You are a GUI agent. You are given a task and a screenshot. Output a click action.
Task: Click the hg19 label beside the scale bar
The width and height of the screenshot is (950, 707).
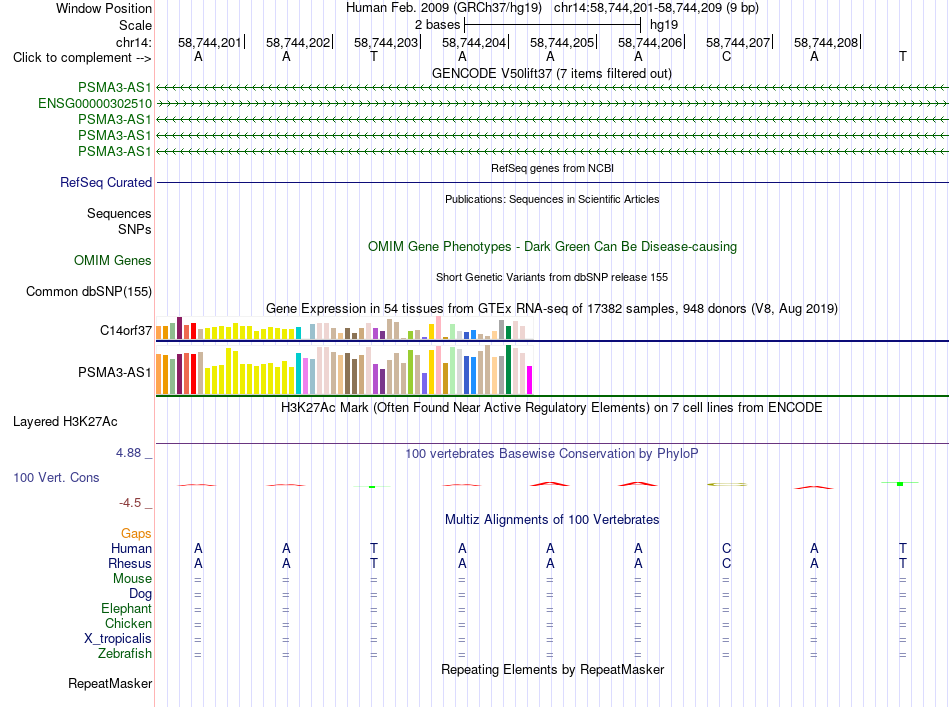pos(664,25)
